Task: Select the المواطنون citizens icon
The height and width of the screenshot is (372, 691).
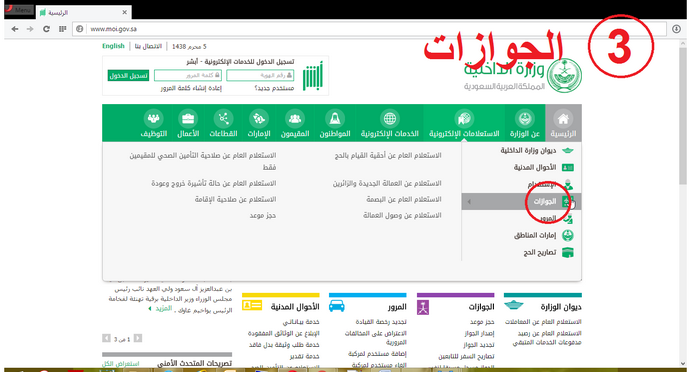Action: click(335, 119)
